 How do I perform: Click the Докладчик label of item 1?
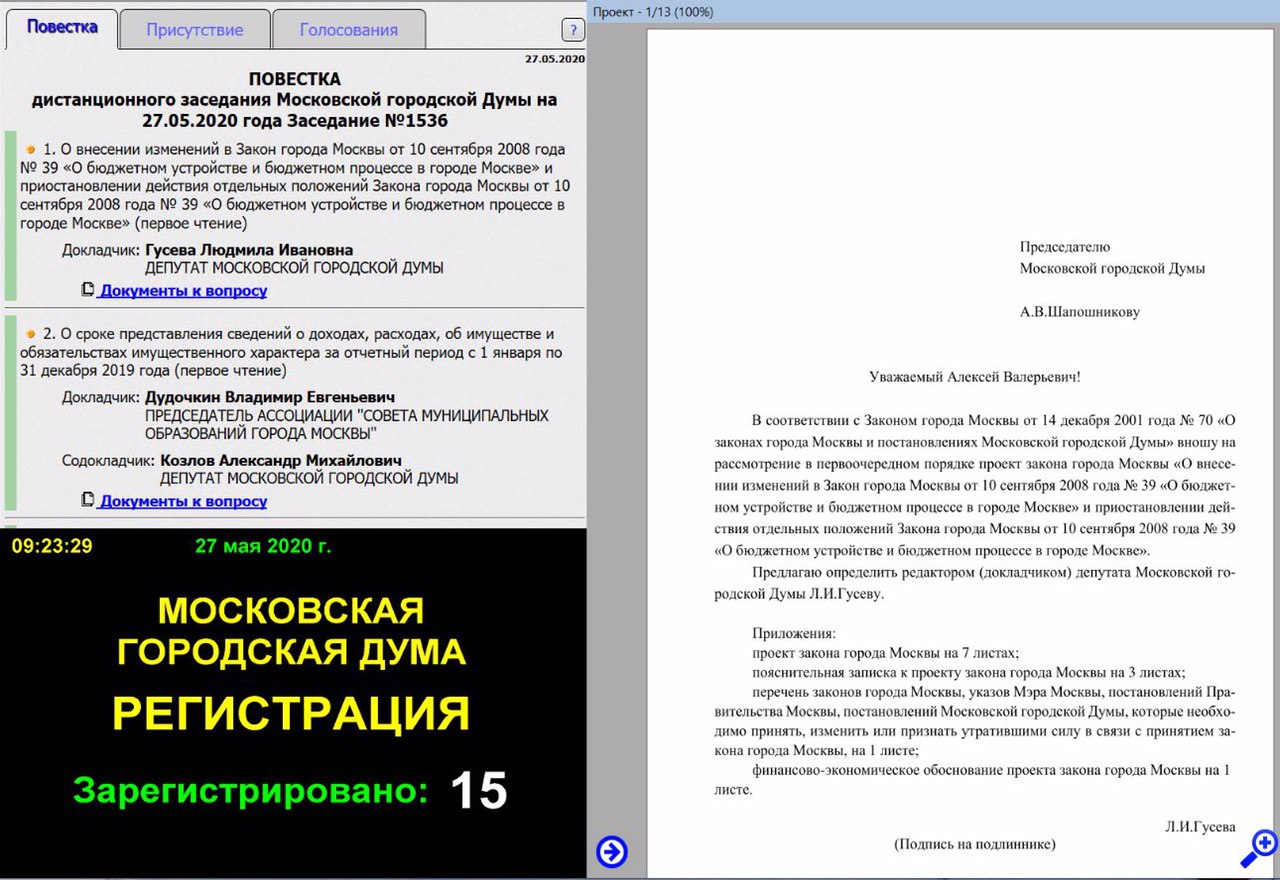[x=101, y=250]
